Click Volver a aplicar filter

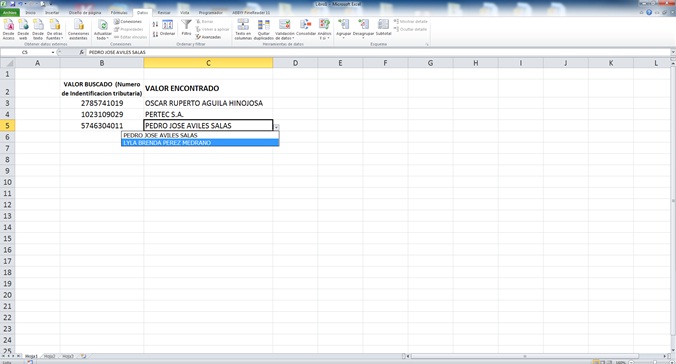click(212, 29)
